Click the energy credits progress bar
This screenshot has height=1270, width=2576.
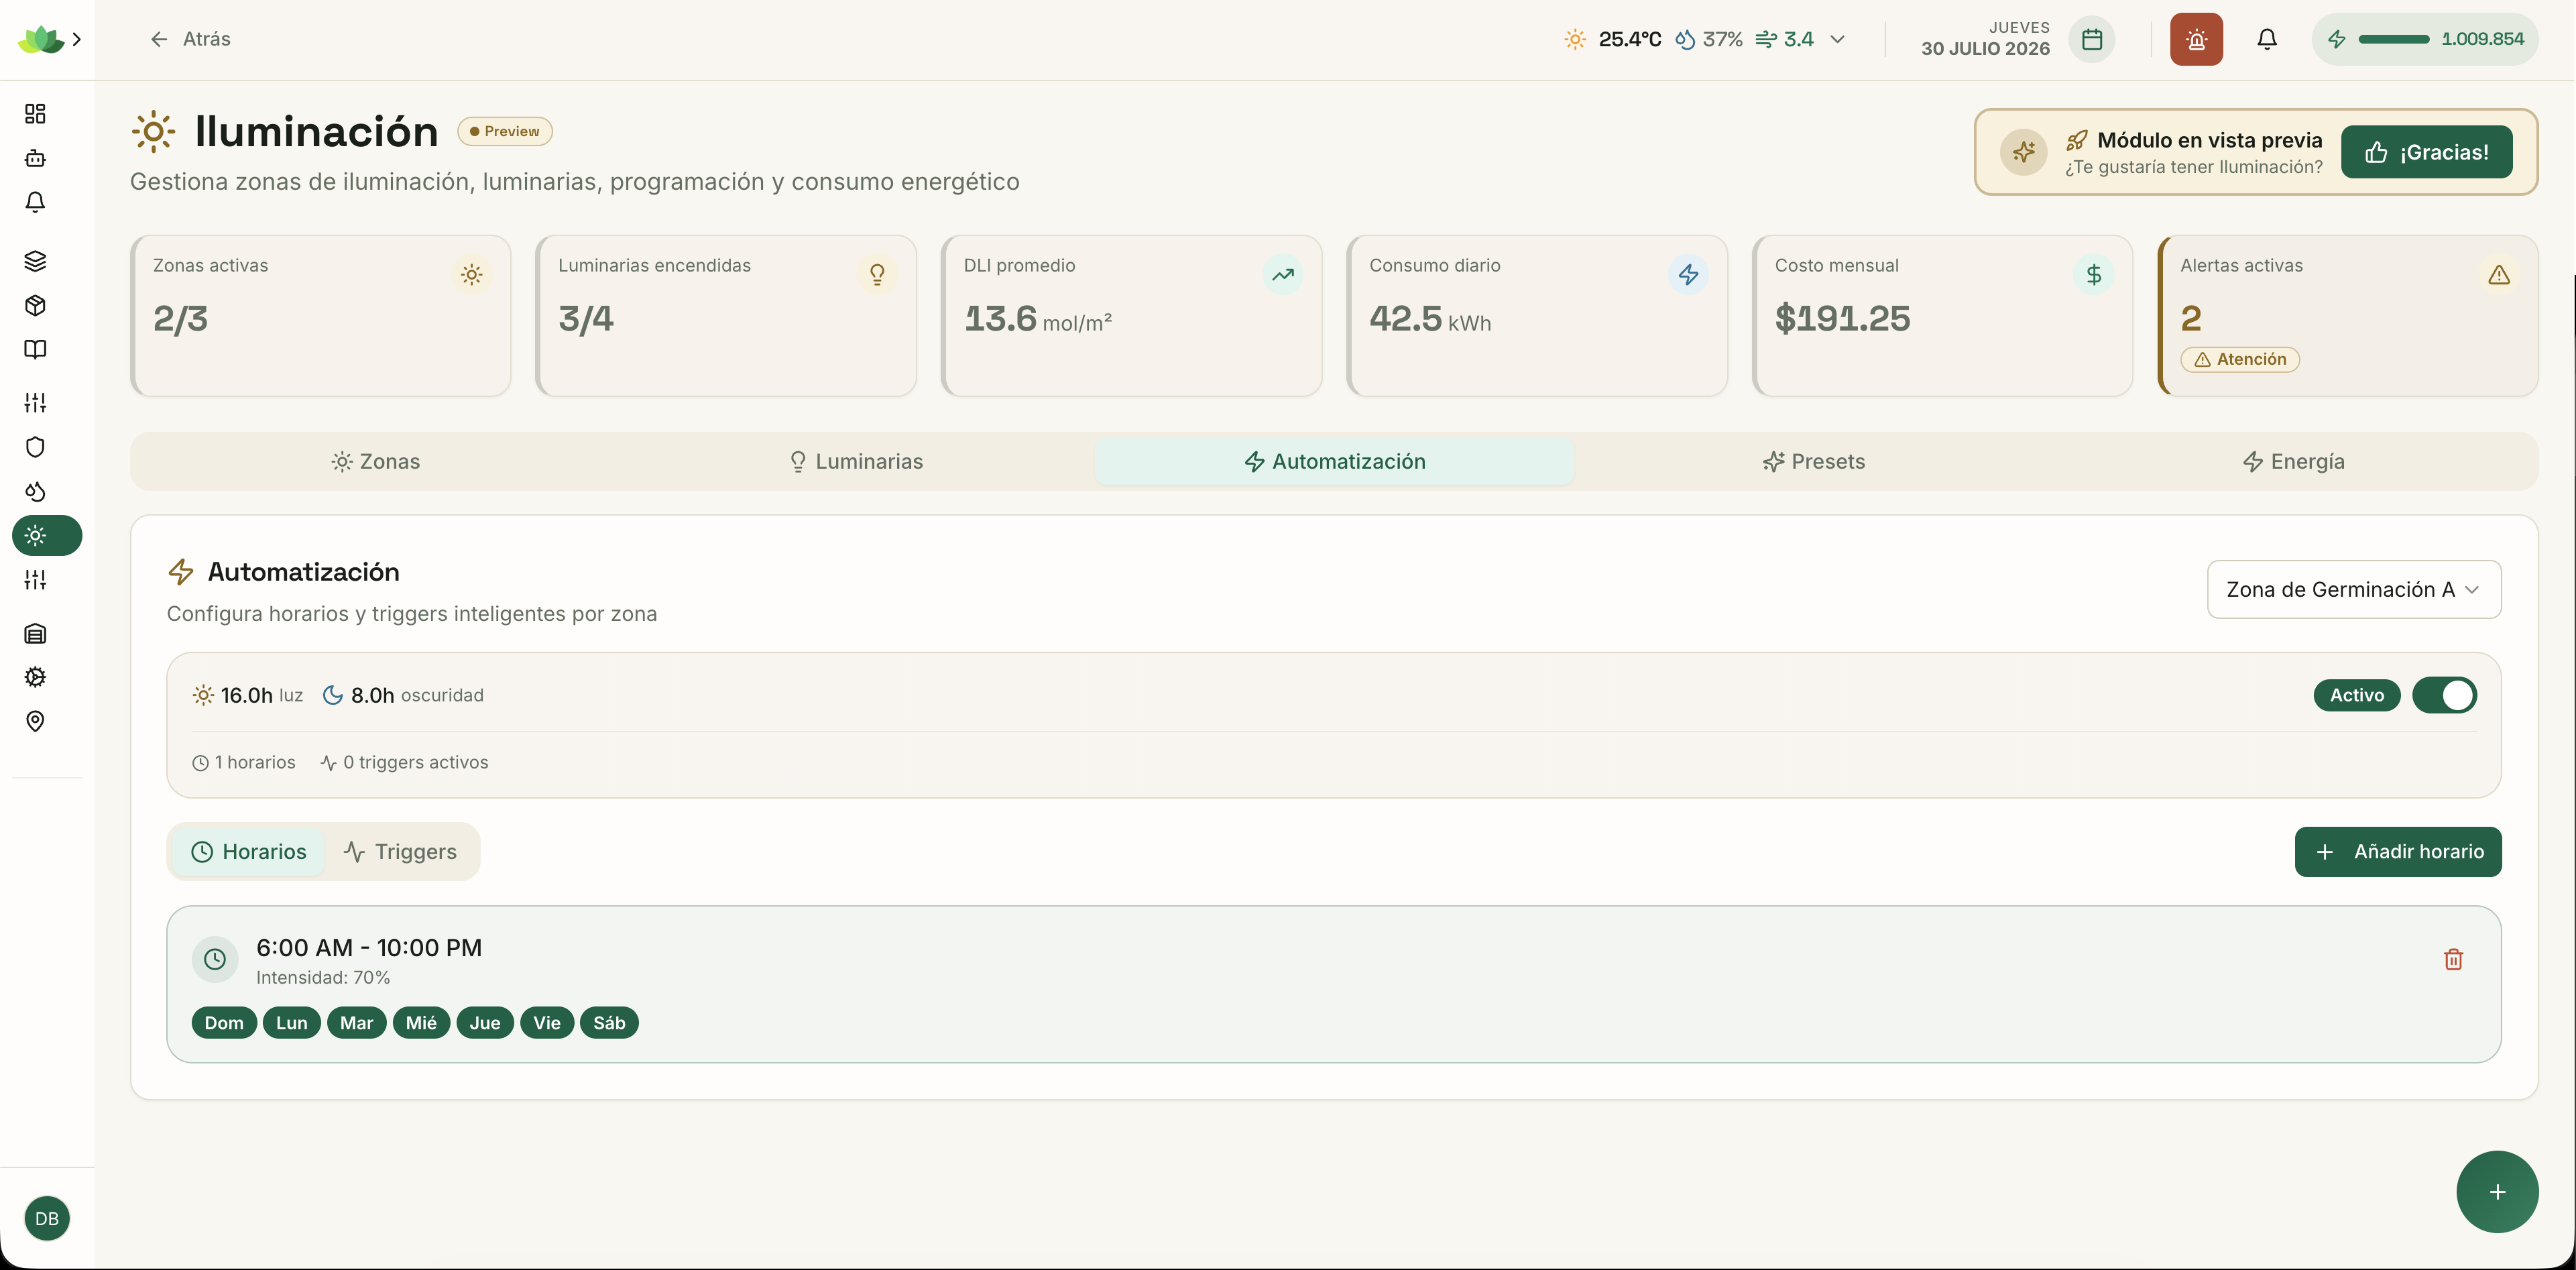2393,39
